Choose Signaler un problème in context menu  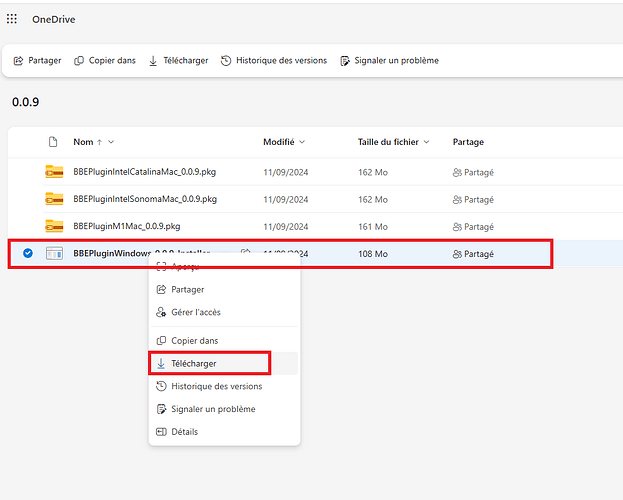pos(224,409)
